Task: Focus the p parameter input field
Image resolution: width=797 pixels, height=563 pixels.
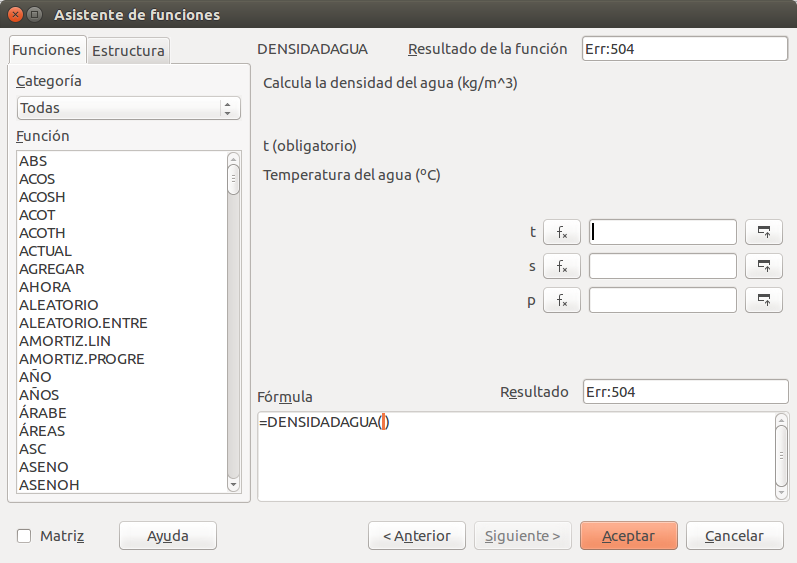Action: click(x=663, y=300)
